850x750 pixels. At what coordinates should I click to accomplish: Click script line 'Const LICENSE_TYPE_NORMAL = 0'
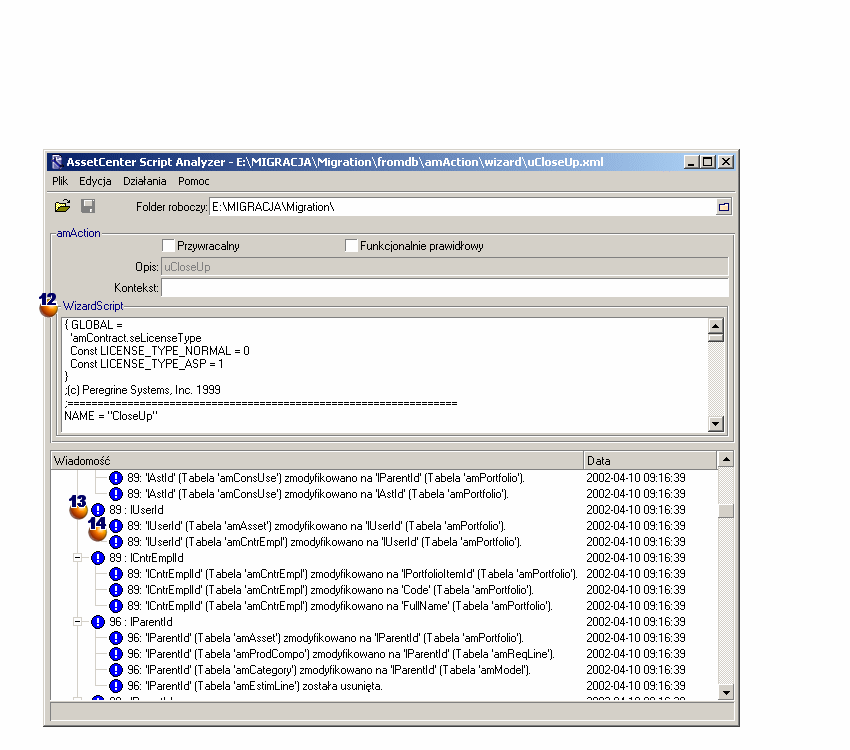[x=160, y=351]
